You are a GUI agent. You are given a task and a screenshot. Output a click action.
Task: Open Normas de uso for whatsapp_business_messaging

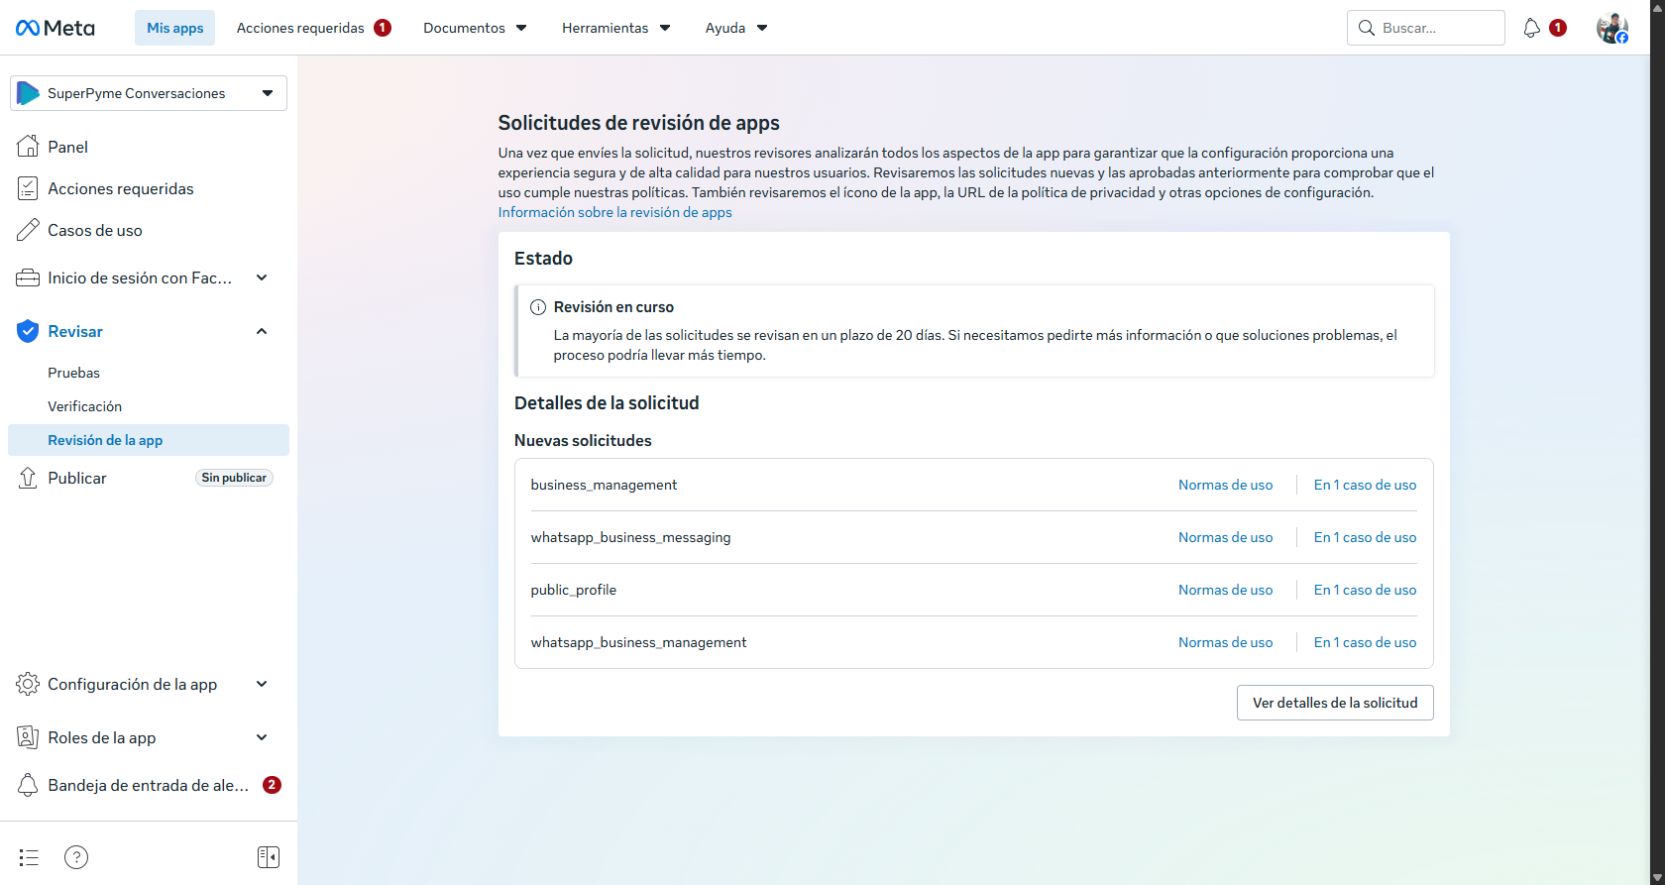click(x=1225, y=537)
